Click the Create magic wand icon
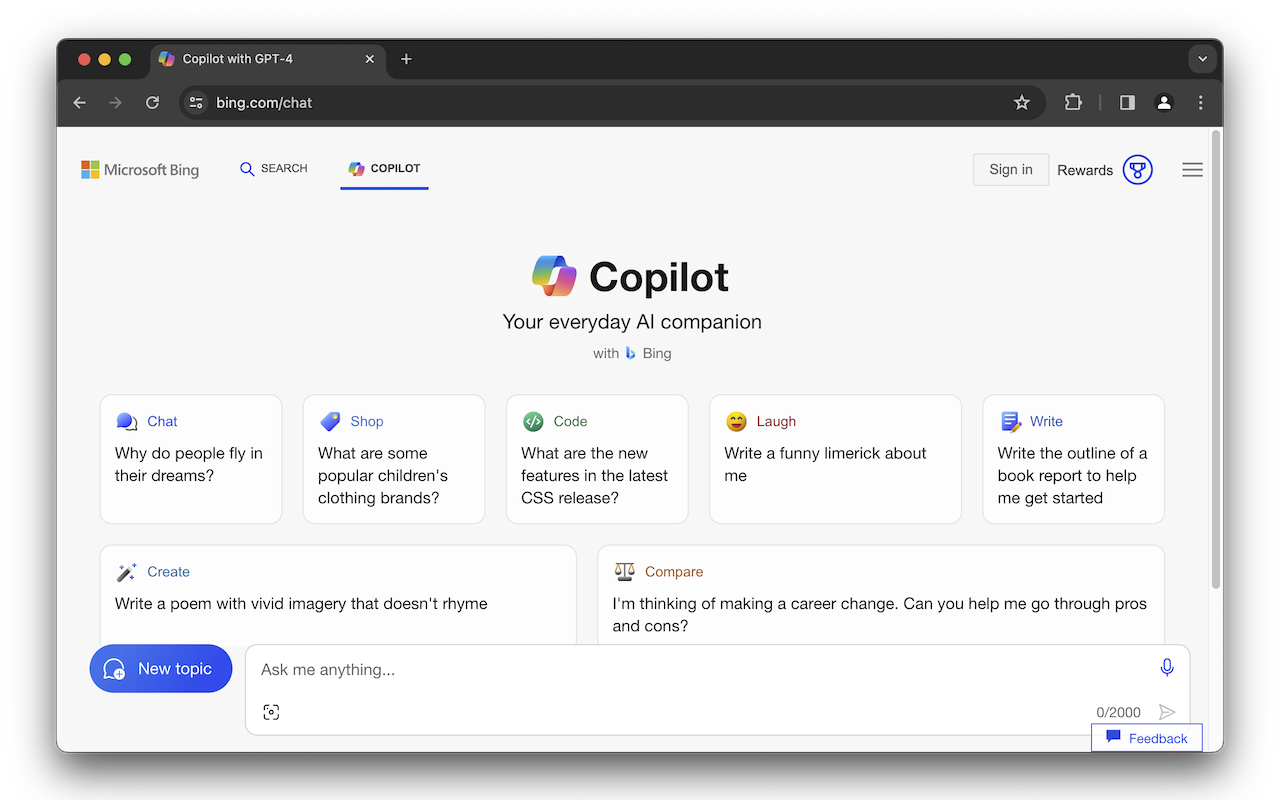Viewport: 1280px width, 800px height. (x=125, y=571)
